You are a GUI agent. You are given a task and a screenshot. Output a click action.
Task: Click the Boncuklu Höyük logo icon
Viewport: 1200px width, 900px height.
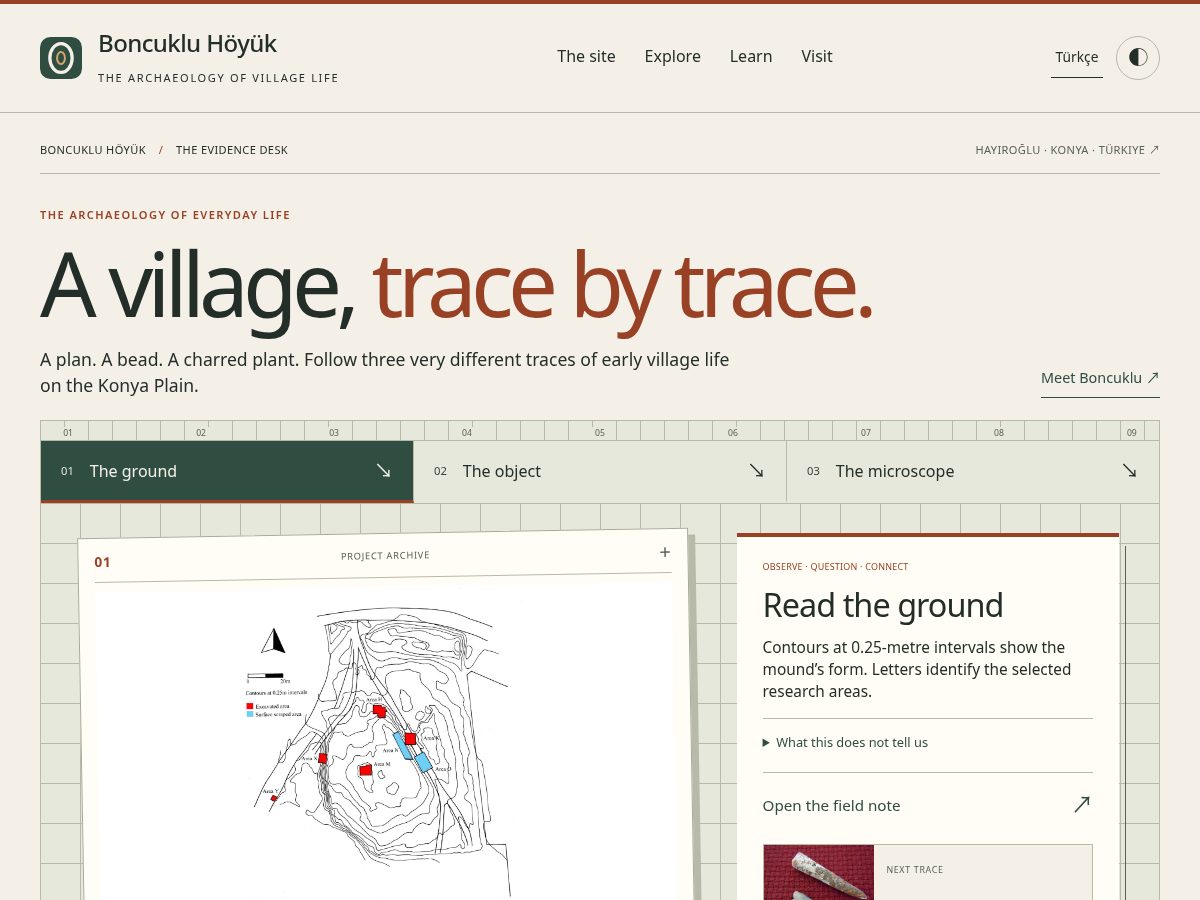(61, 58)
